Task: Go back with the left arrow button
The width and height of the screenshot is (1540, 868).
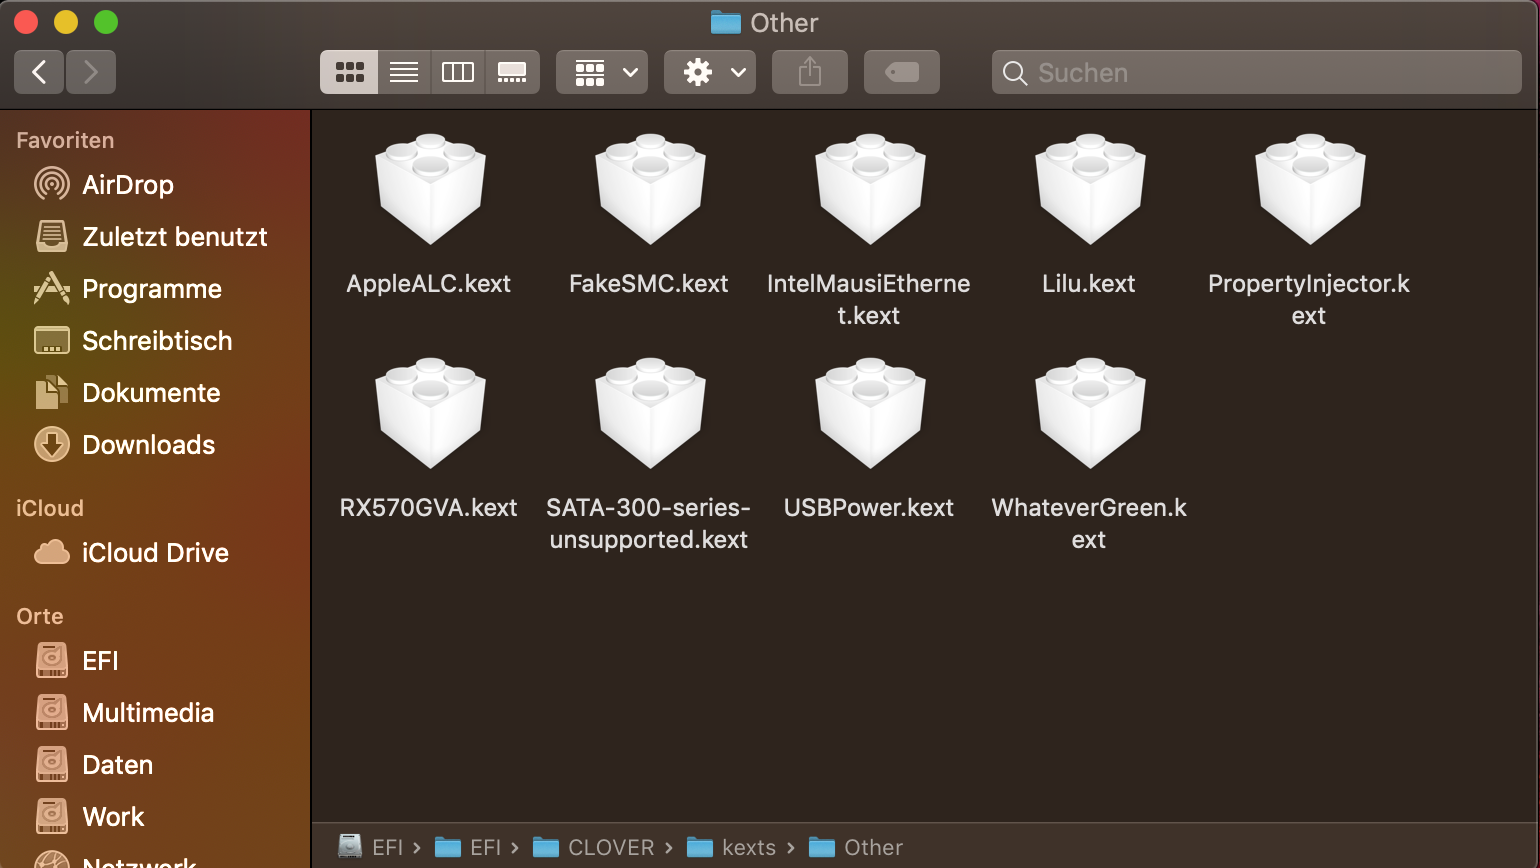Action: coord(40,72)
